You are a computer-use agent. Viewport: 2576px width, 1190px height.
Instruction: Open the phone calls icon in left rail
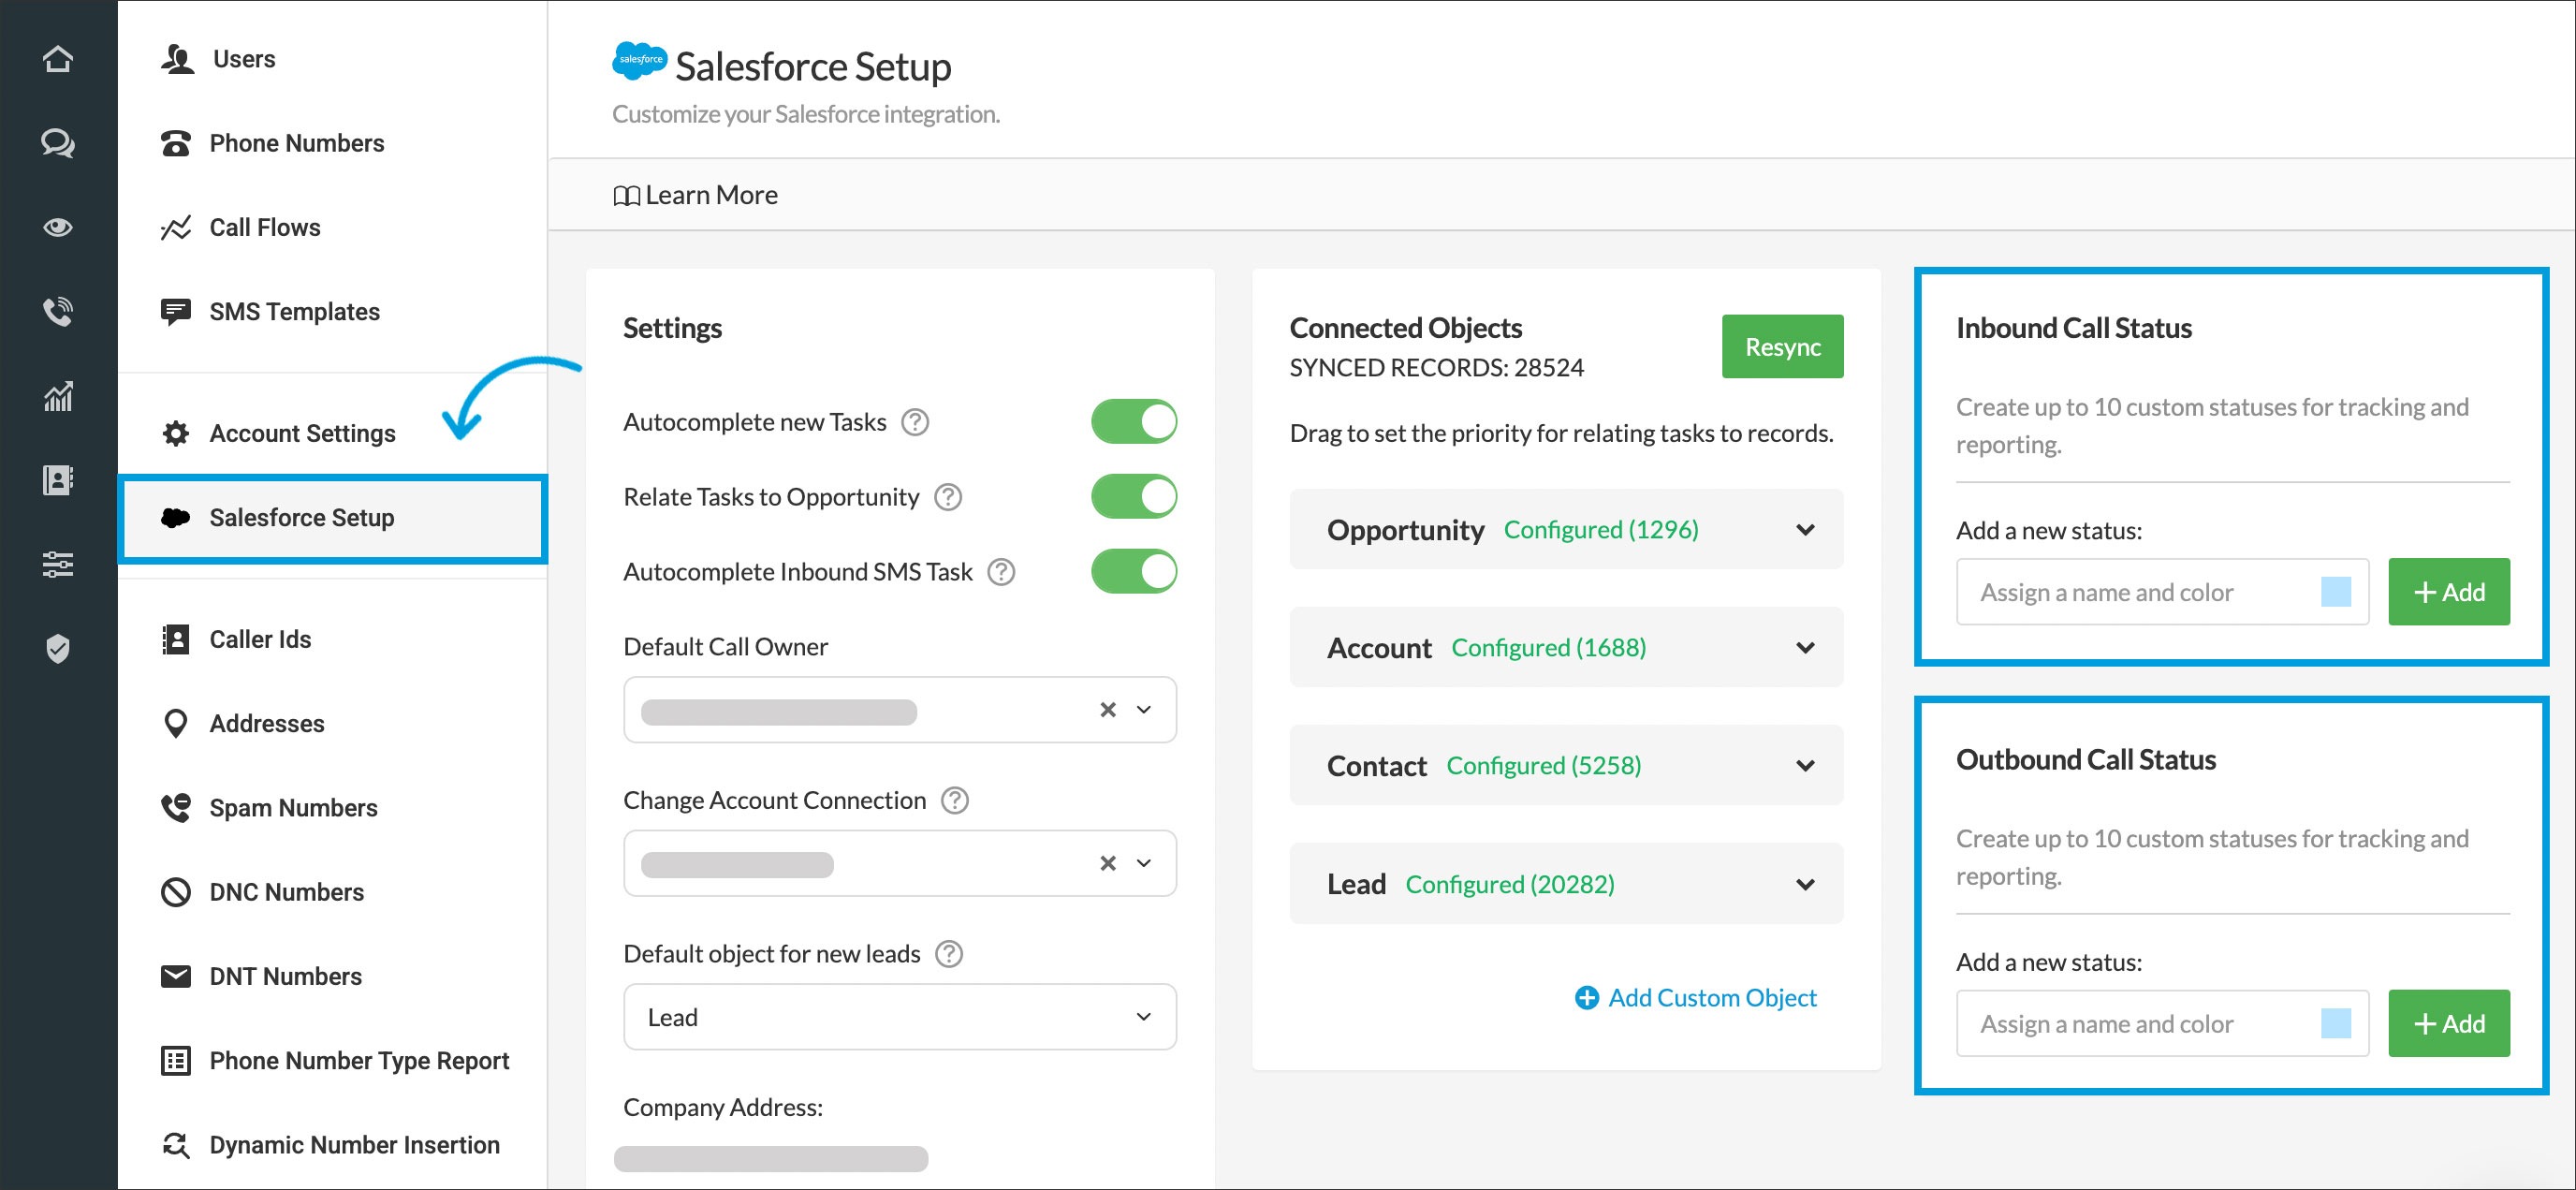coord(58,311)
